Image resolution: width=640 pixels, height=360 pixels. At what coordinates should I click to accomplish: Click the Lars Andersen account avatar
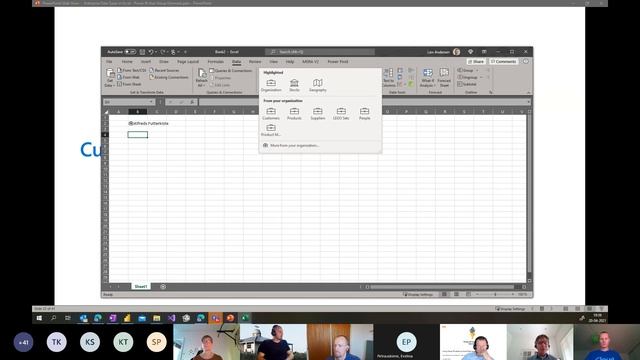456,52
